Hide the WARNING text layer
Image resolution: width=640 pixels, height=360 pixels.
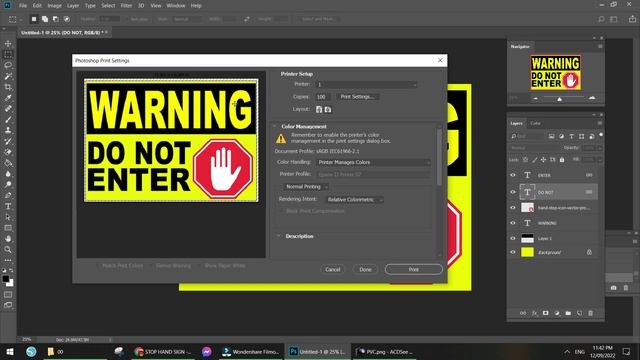coord(513,223)
